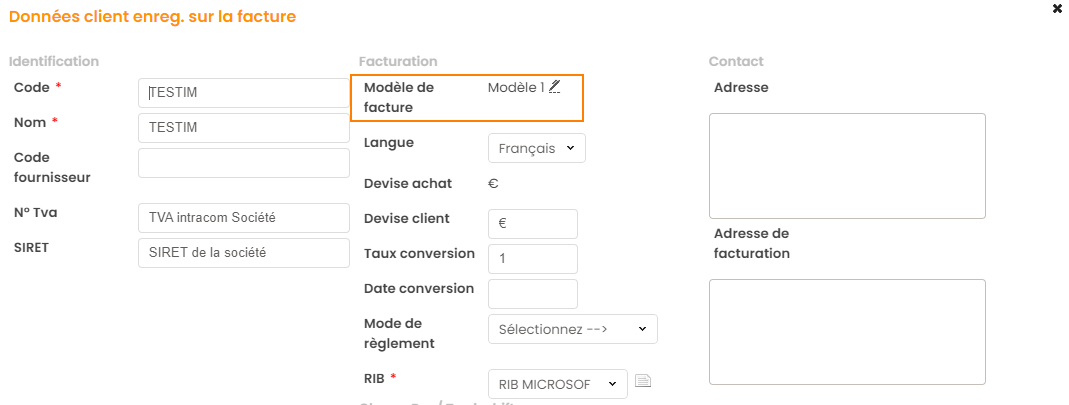Click the pencil icon beside Modèle 1
The width and height of the screenshot is (1069, 405).
554,87
